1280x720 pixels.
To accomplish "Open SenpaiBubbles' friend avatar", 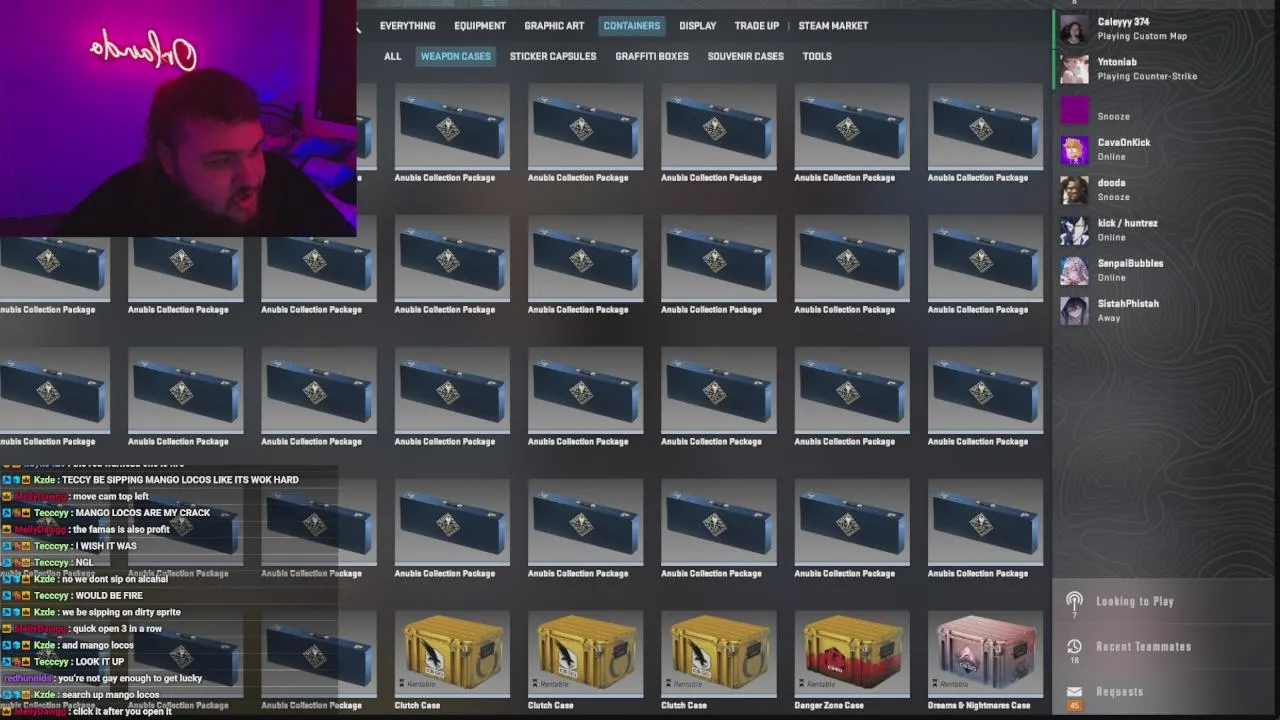I will [x=1074, y=271].
